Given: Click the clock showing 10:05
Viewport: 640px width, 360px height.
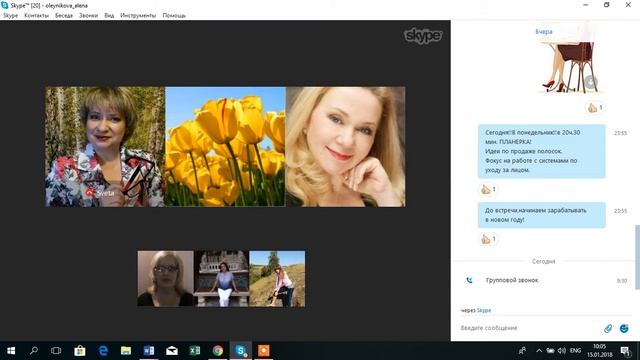Looking at the screenshot, I should [600, 351].
